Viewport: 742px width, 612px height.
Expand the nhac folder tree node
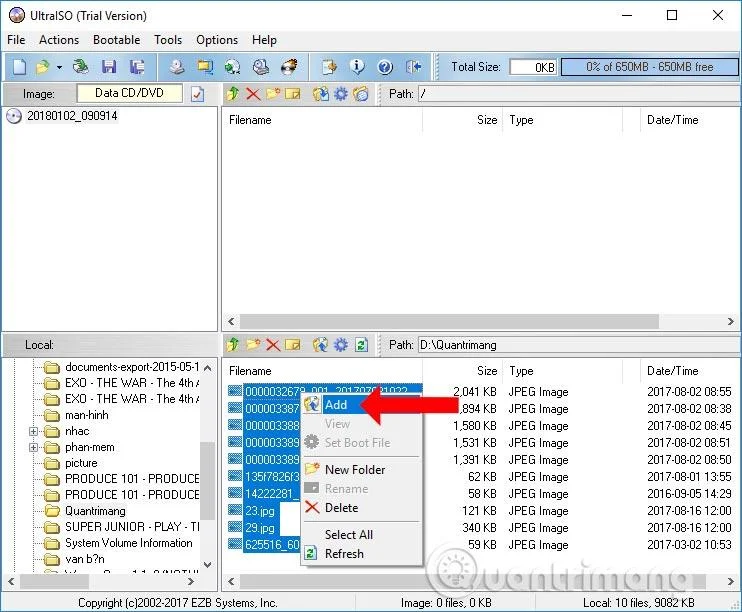[x=33, y=431]
